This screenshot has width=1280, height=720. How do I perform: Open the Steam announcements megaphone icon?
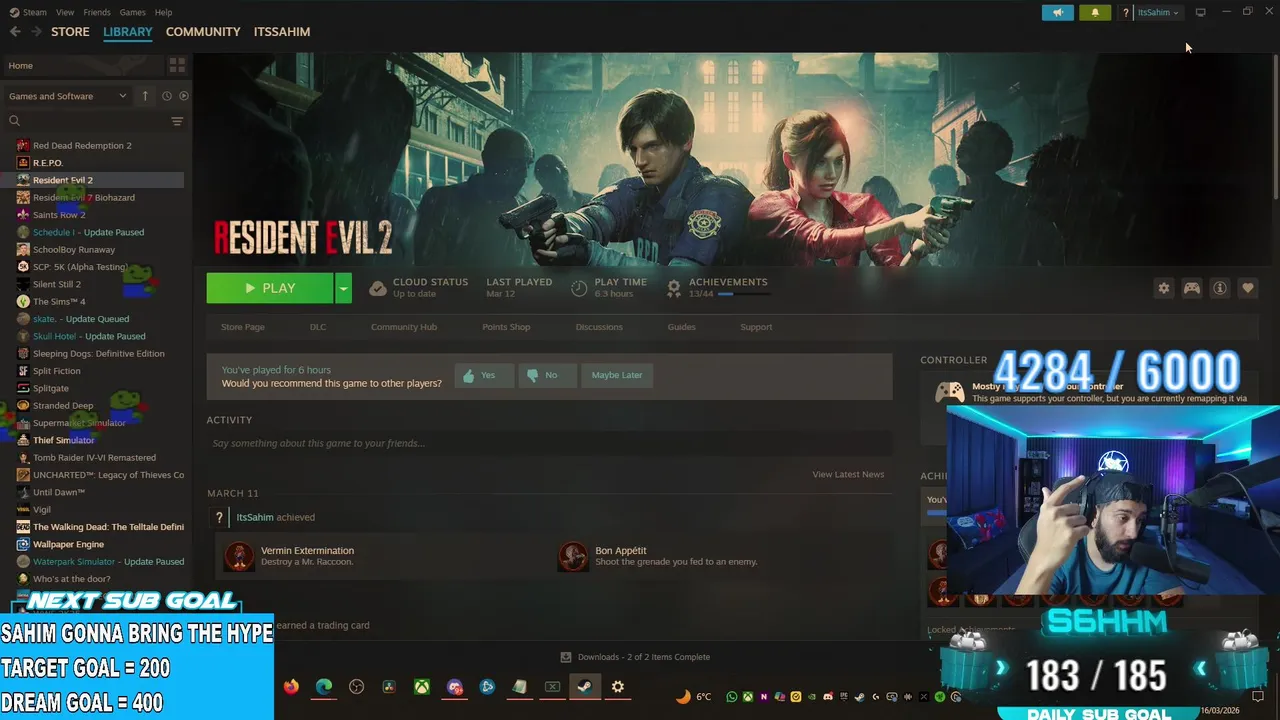tap(1057, 12)
